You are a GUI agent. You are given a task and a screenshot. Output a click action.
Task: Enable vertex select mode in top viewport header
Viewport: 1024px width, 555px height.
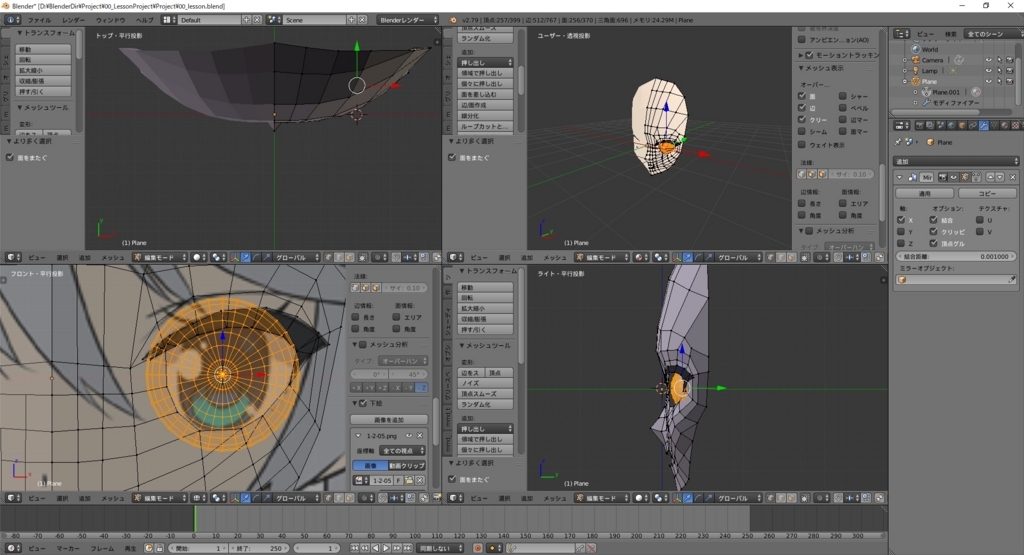pyautogui.click(x=328, y=257)
